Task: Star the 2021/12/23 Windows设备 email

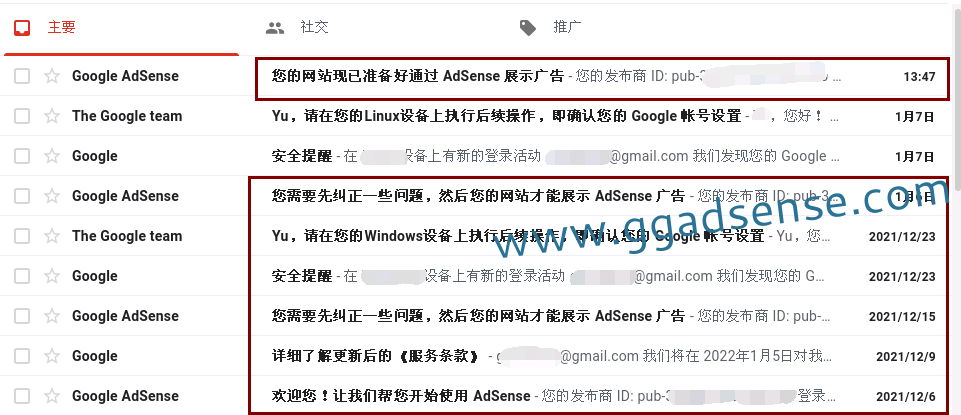Action: pos(52,236)
